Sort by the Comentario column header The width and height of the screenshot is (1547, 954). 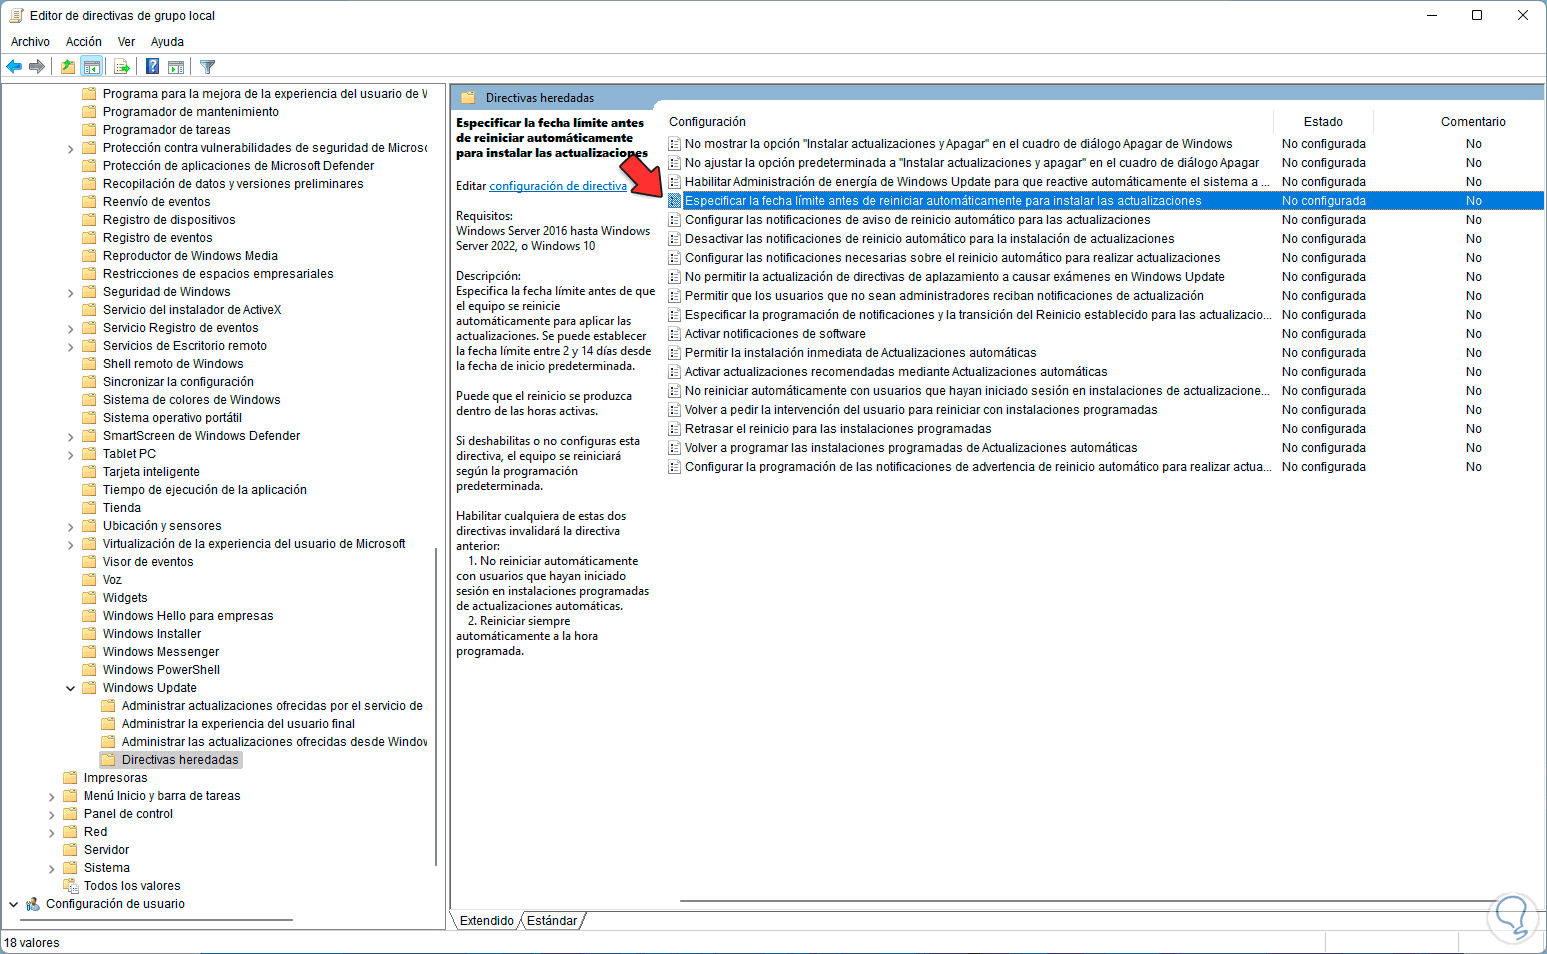point(1473,122)
